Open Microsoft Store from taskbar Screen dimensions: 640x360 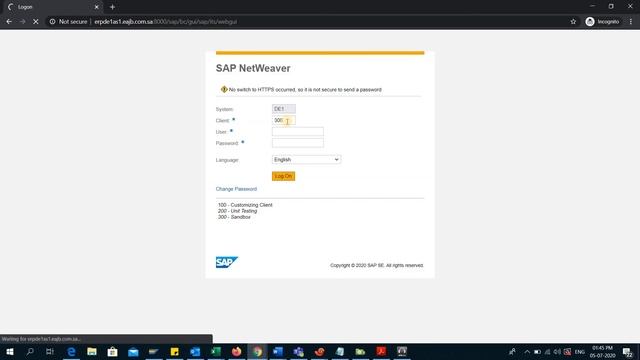112,351
